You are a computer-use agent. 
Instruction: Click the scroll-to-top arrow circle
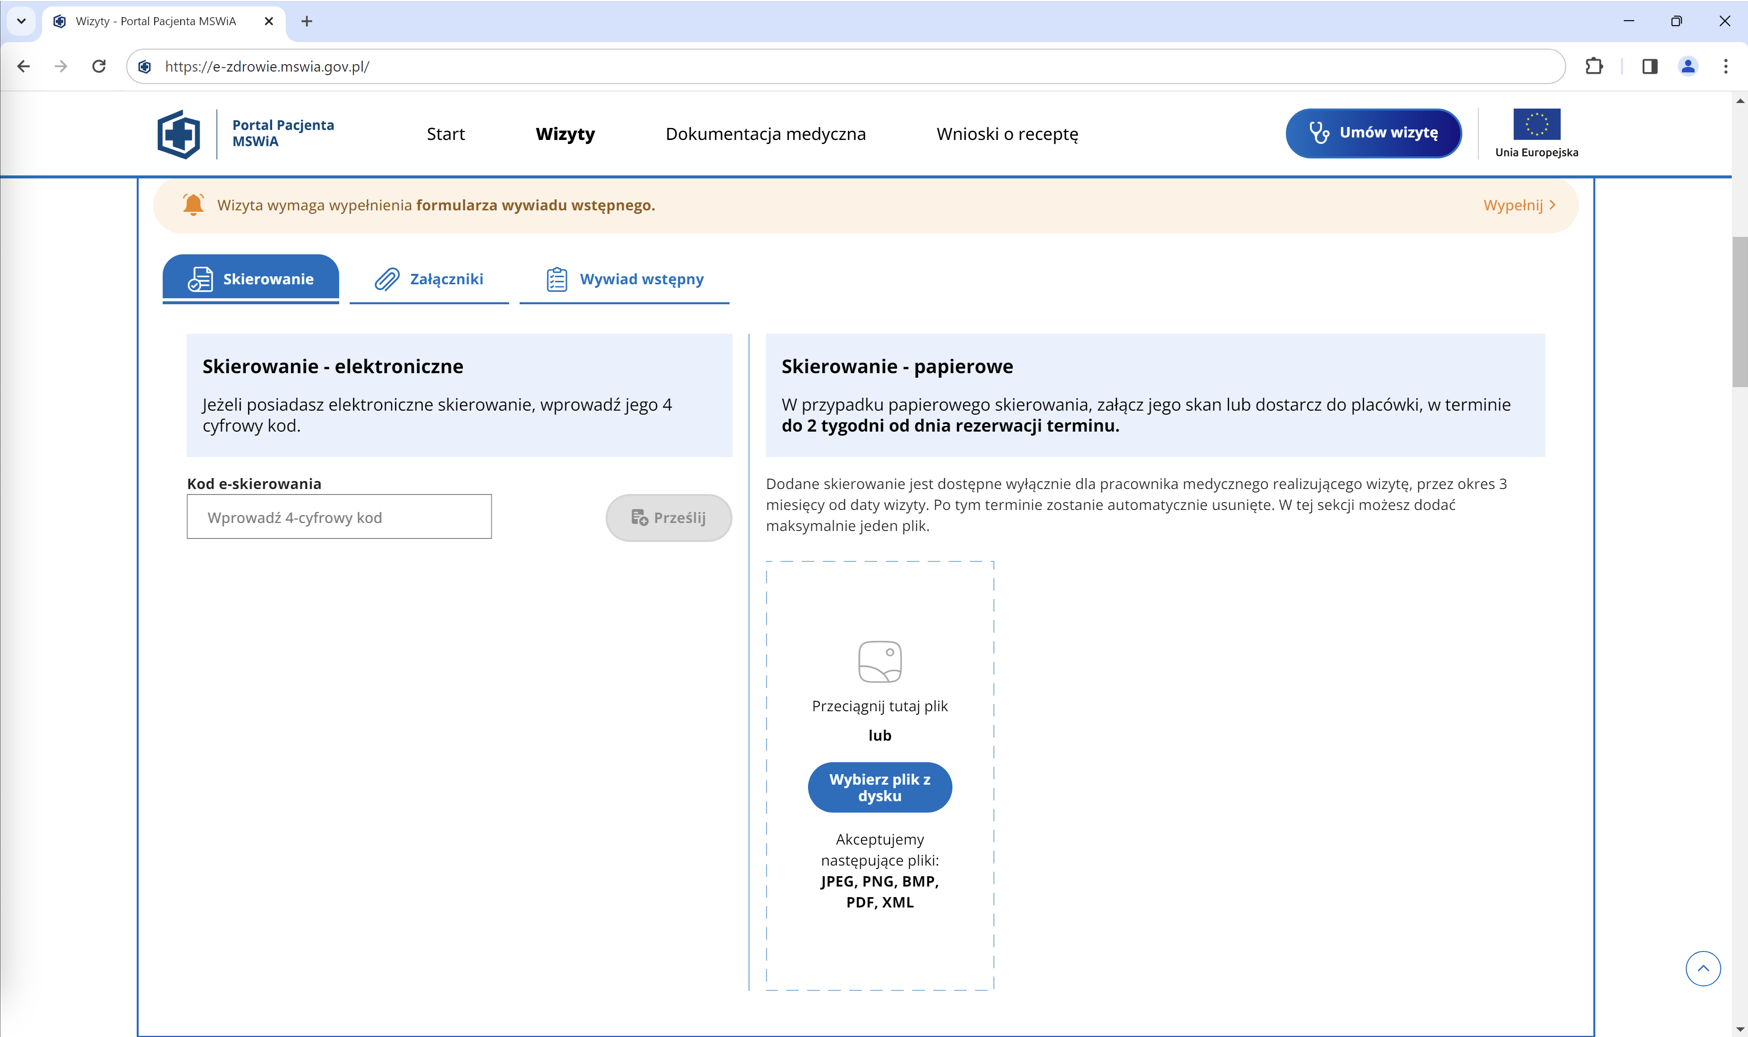[1702, 968]
